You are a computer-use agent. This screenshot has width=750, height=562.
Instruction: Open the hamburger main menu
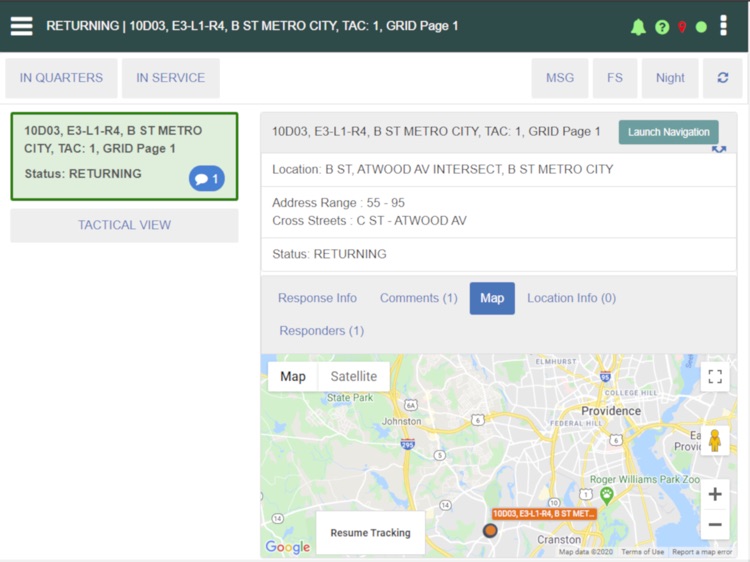(x=22, y=26)
